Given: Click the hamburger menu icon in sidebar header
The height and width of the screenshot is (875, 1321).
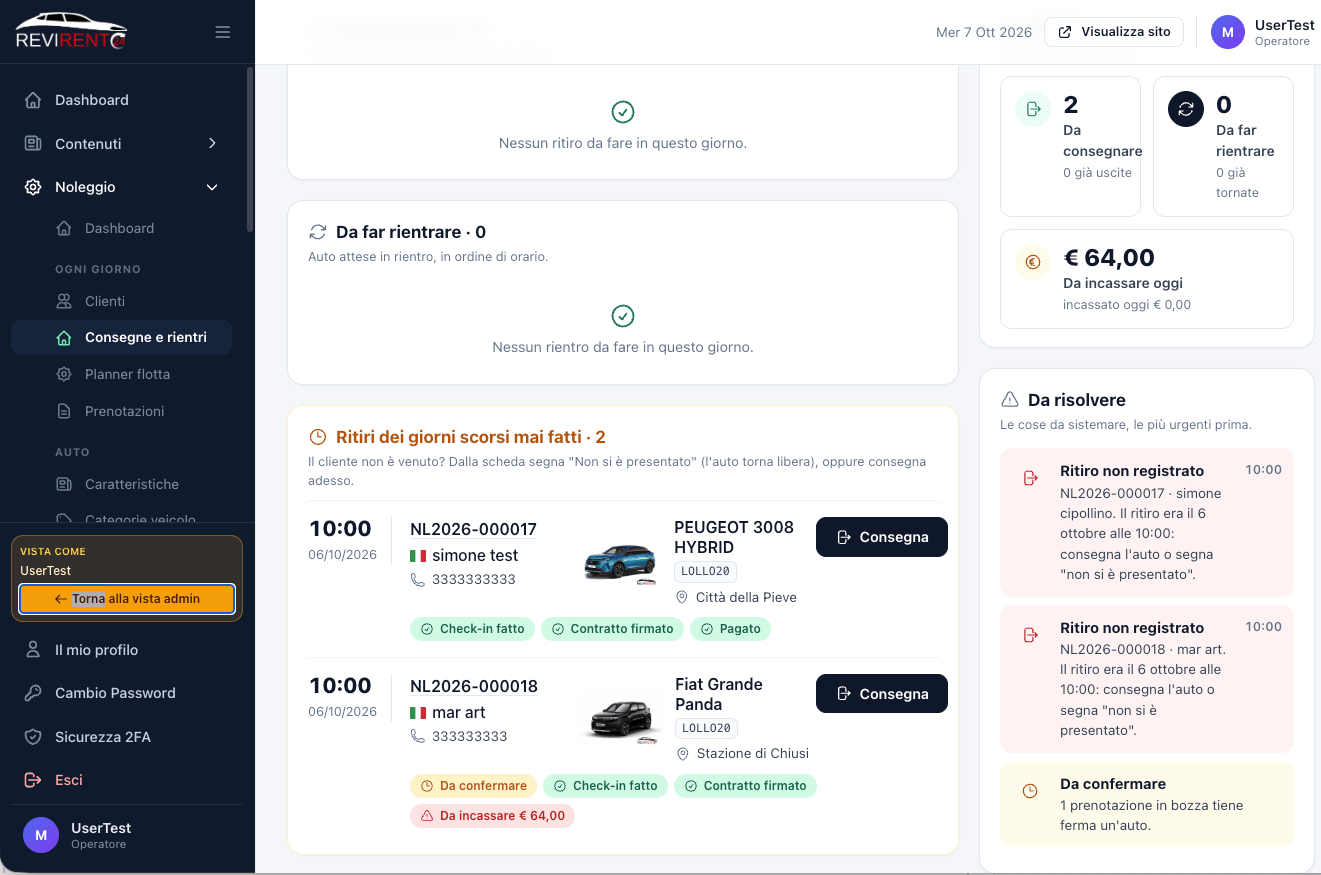Looking at the screenshot, I should 223,32.
